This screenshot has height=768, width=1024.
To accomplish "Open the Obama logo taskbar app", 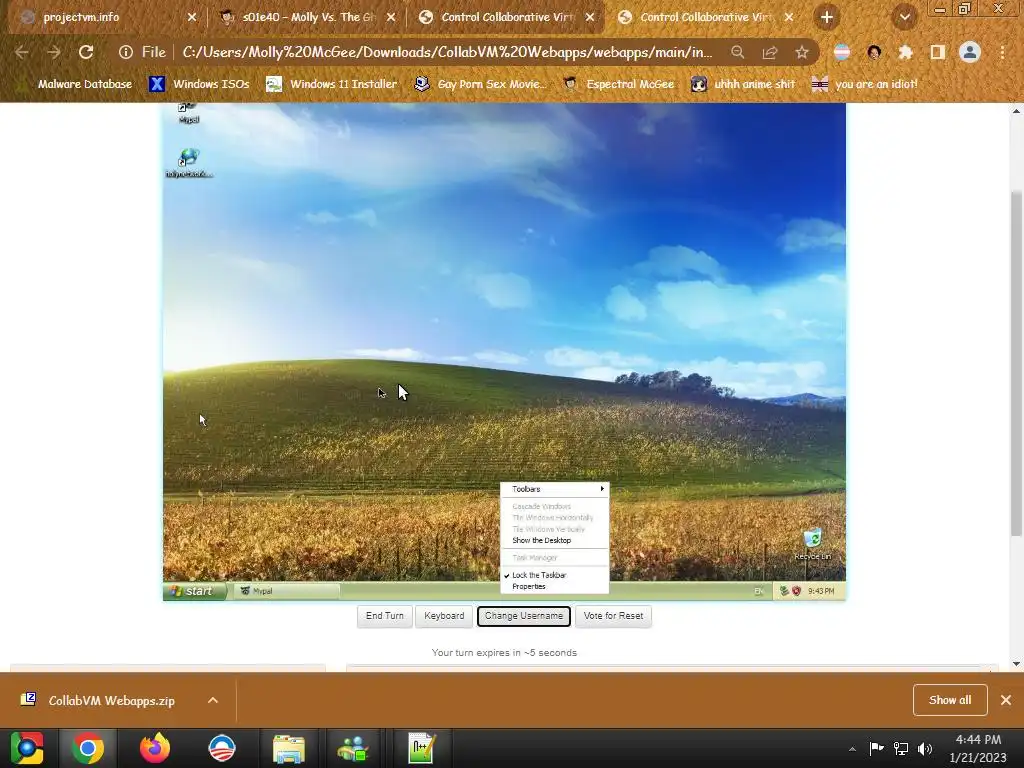I will click(x=221, y=748).
